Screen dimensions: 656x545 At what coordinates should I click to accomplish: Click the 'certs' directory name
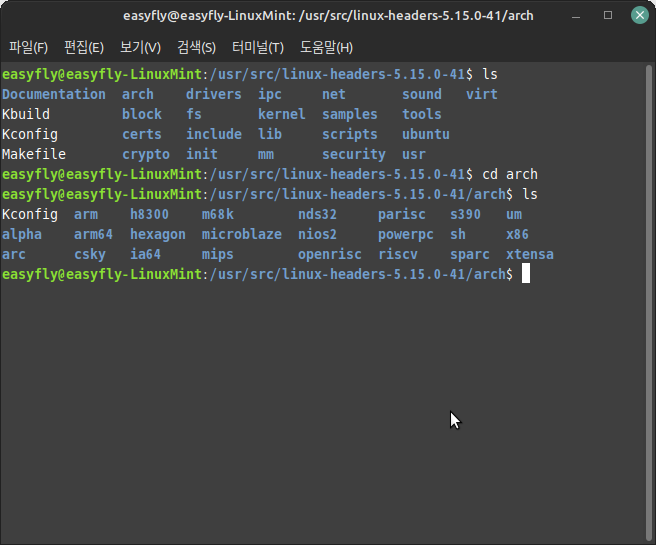pyautogui.click(x=142, y=134)
